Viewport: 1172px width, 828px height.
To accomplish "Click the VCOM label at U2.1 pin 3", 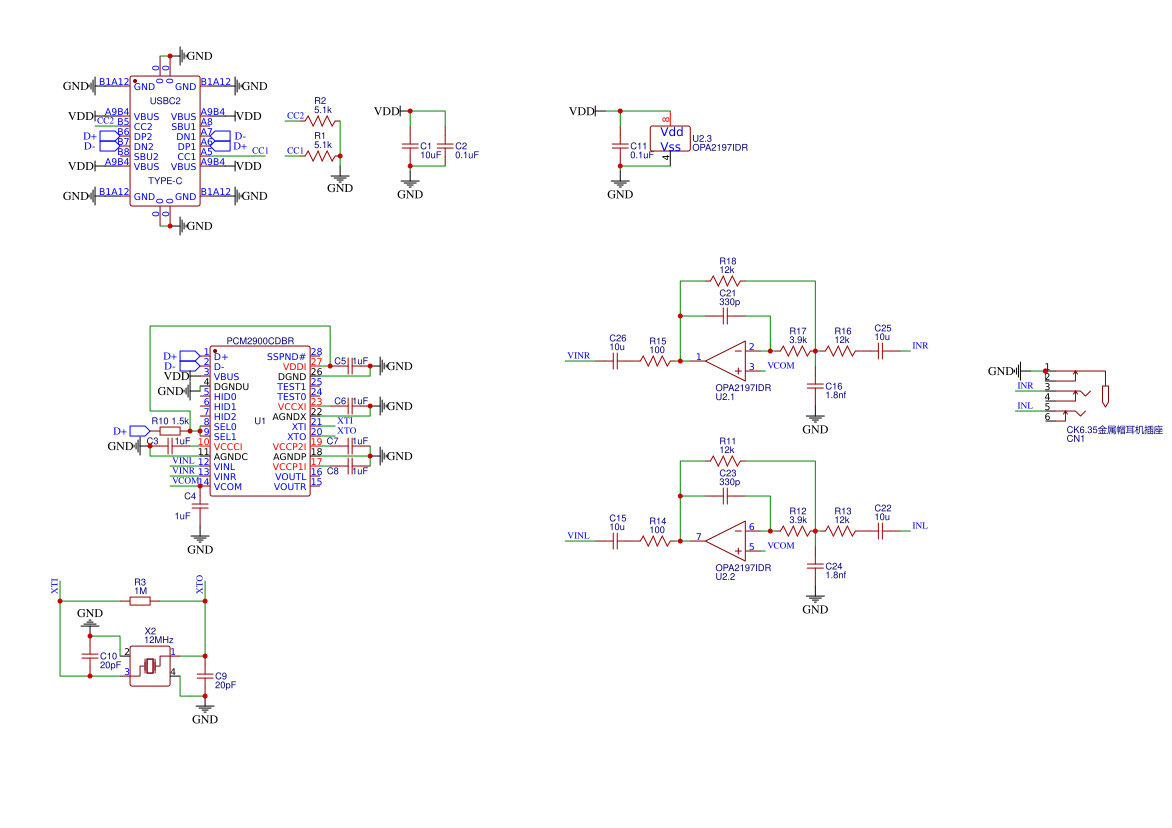I will tap(781, 365).
